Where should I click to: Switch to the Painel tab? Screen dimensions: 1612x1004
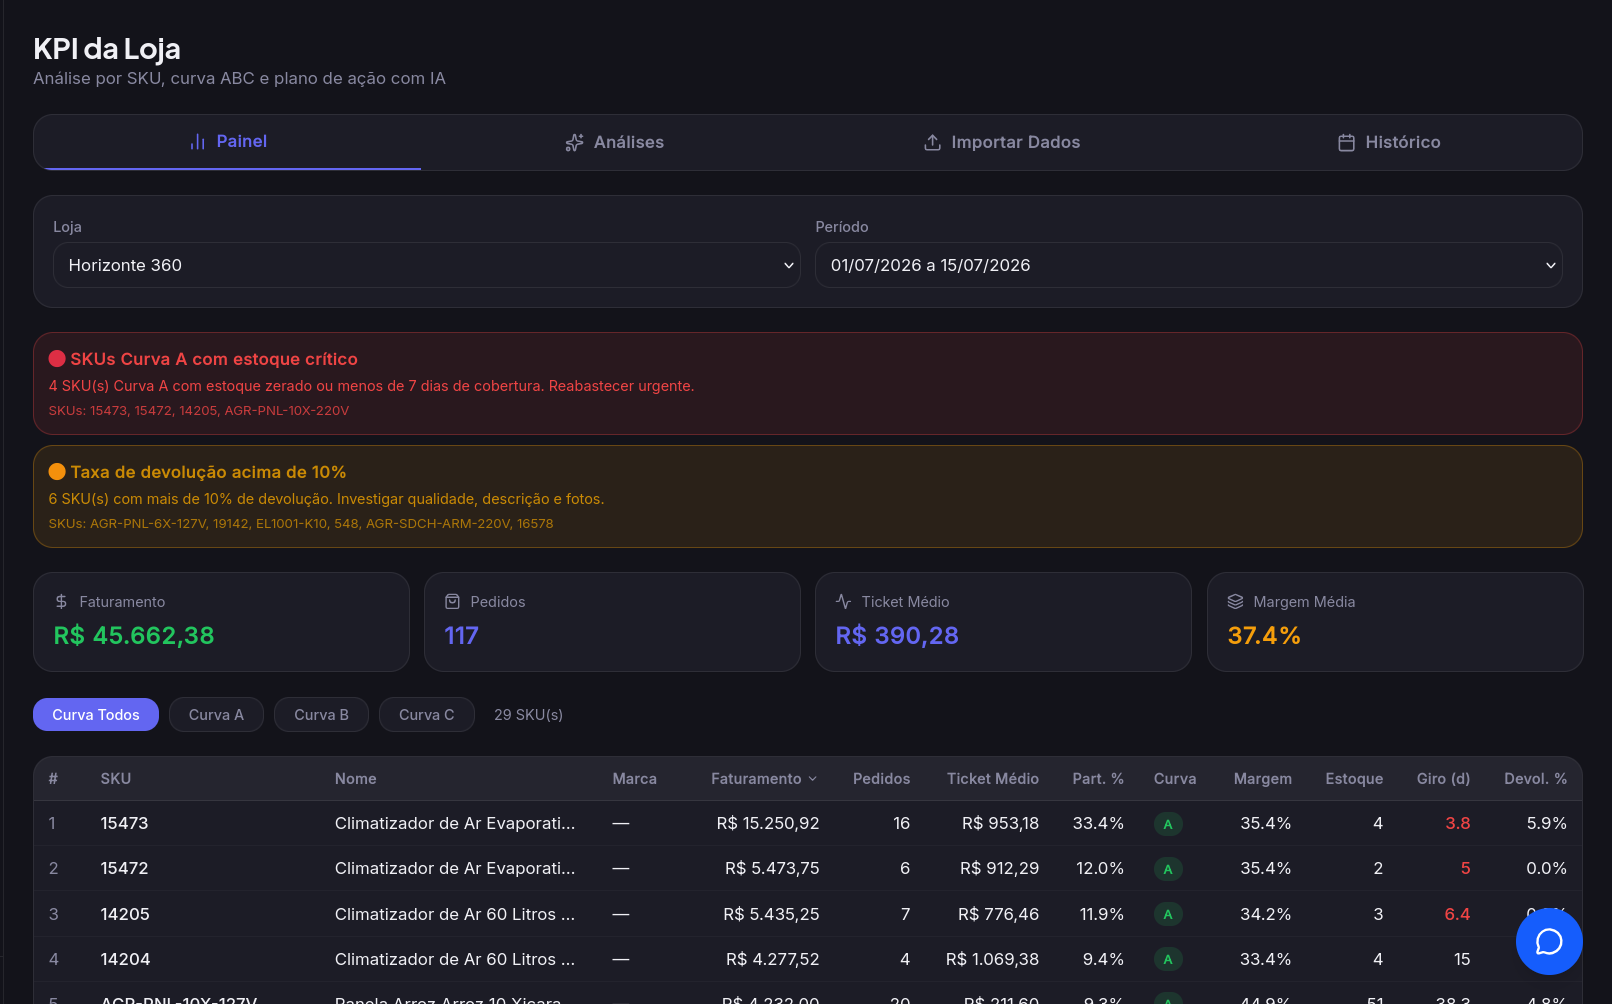click(x=228, y=142)
